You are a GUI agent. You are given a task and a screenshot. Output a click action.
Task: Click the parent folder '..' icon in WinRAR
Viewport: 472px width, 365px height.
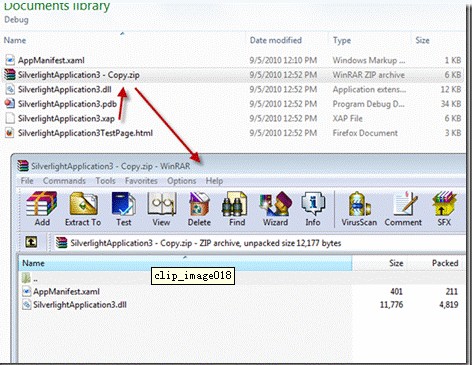[x=26, y=278]
